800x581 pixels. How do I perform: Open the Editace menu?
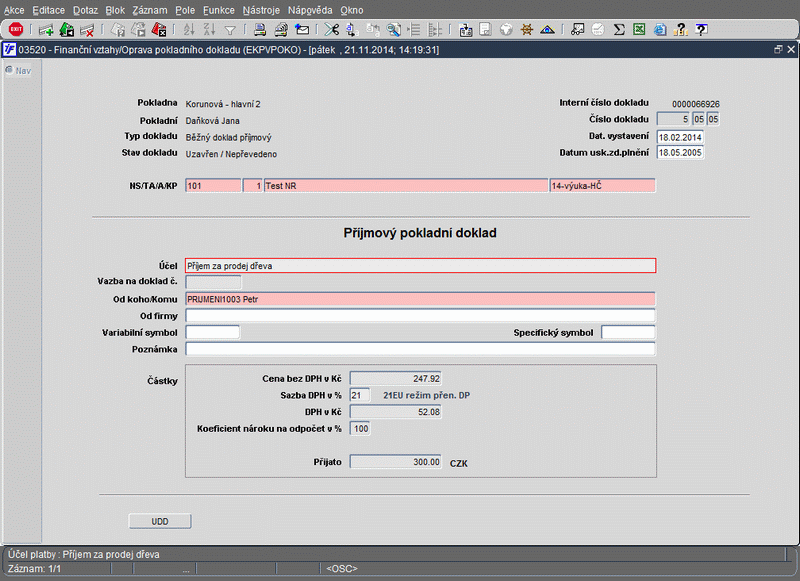(x=48, y=10)
